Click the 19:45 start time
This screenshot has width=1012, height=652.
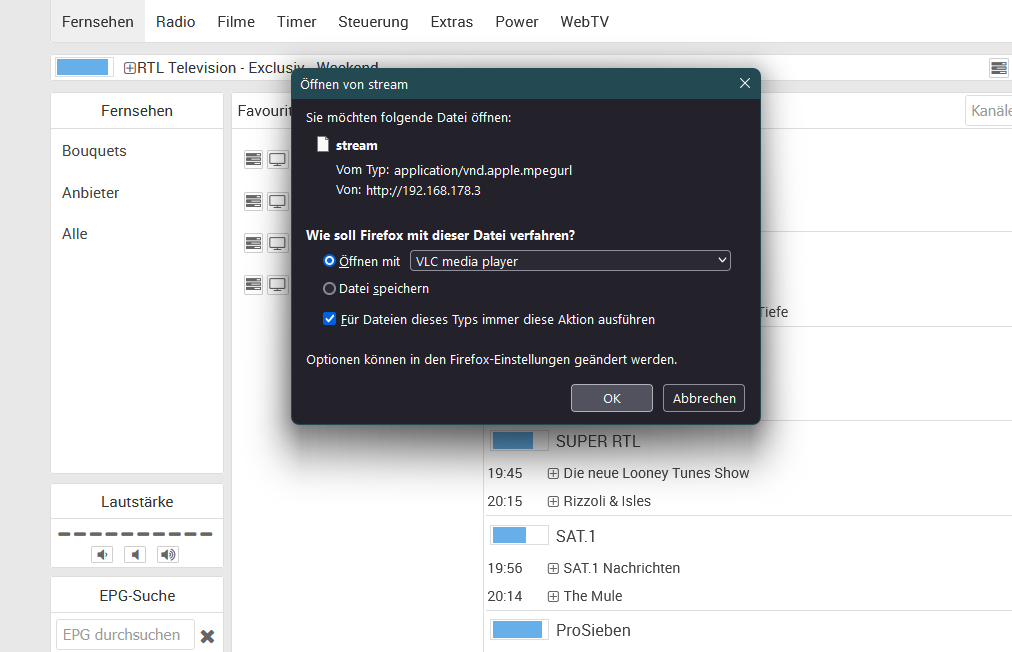pos(505,474)
